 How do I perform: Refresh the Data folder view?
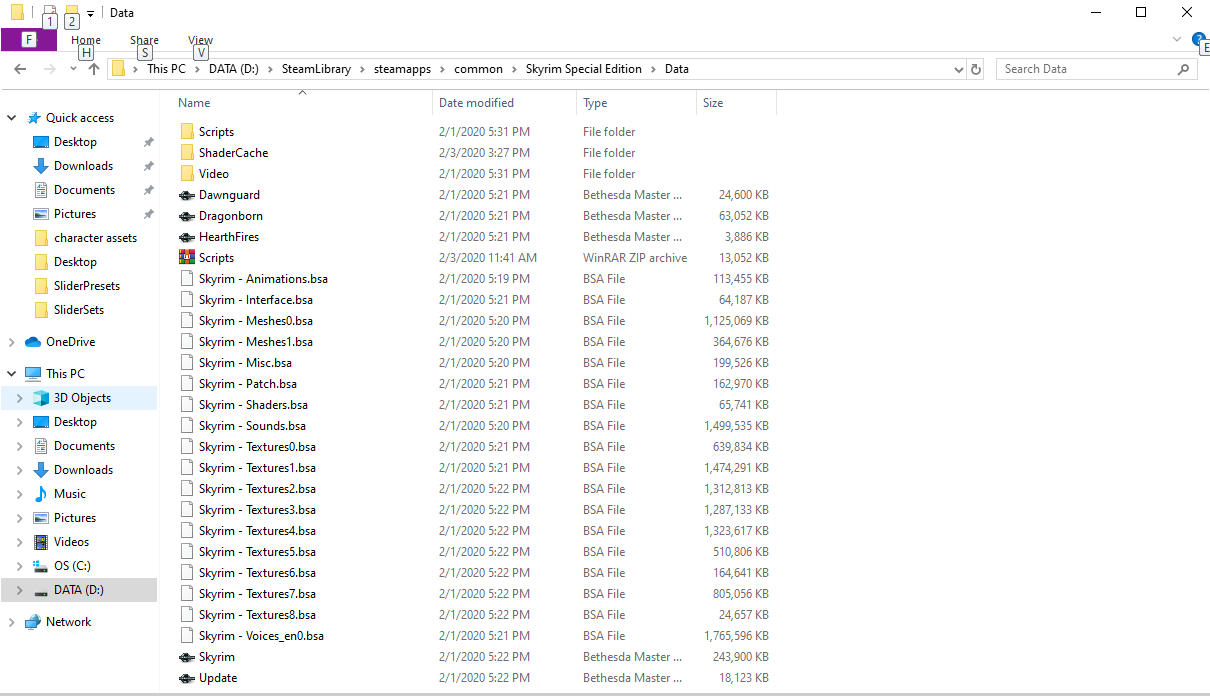click(x=976, y=69)
